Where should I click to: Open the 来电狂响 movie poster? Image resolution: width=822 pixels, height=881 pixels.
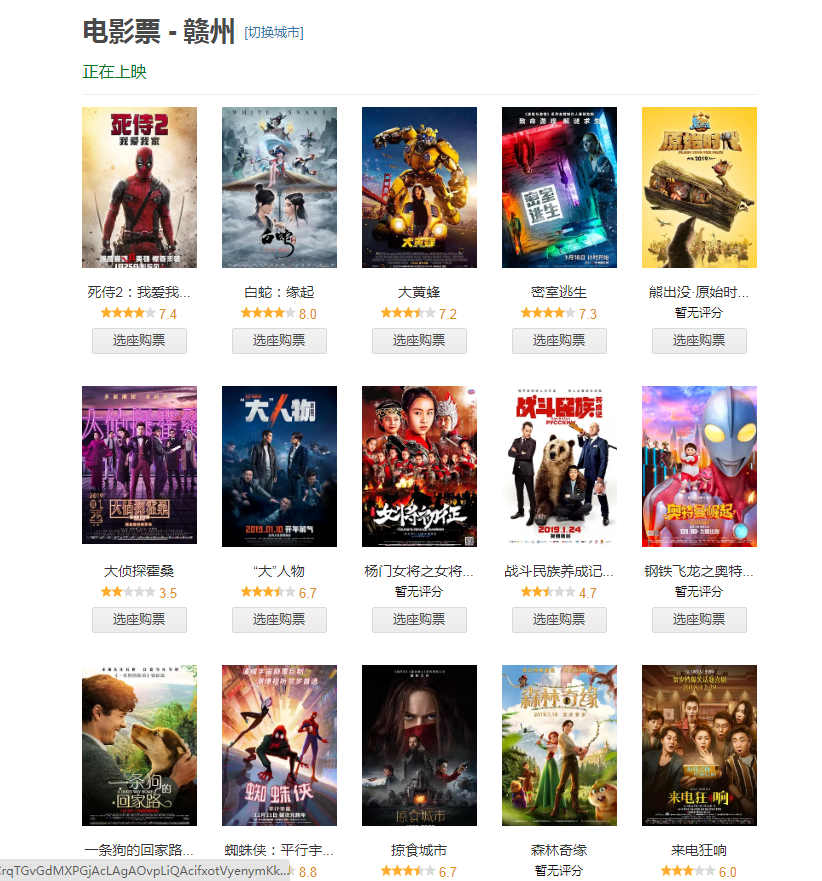(x=699, y=746)
